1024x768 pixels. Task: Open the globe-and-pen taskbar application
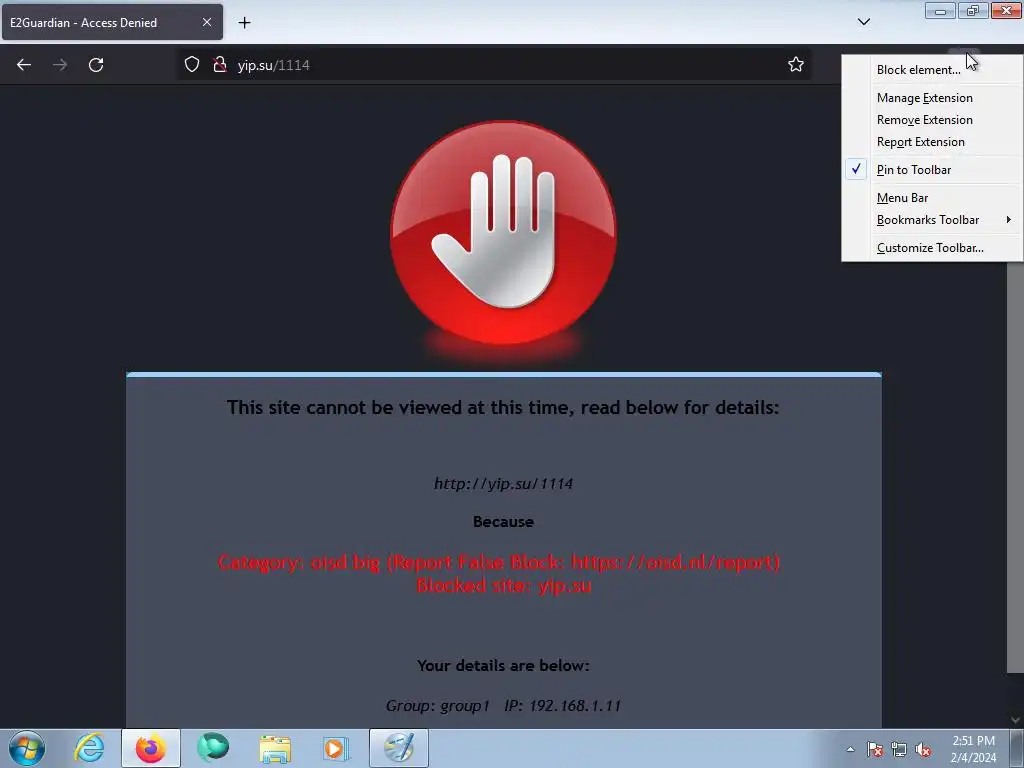coord(398,748)
